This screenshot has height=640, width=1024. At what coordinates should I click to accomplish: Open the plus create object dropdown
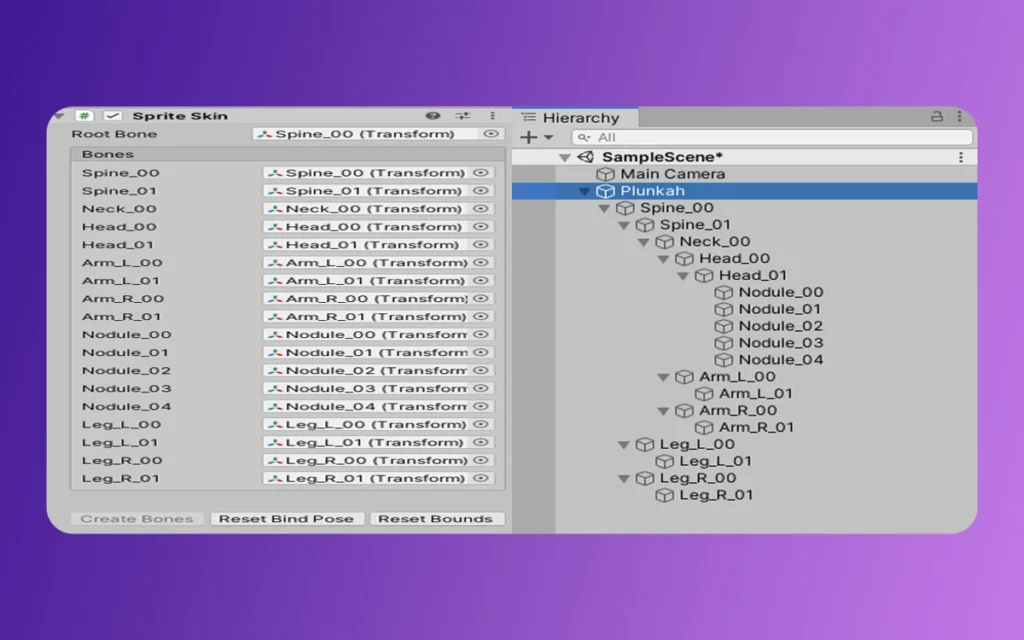[x=535, y=137]
